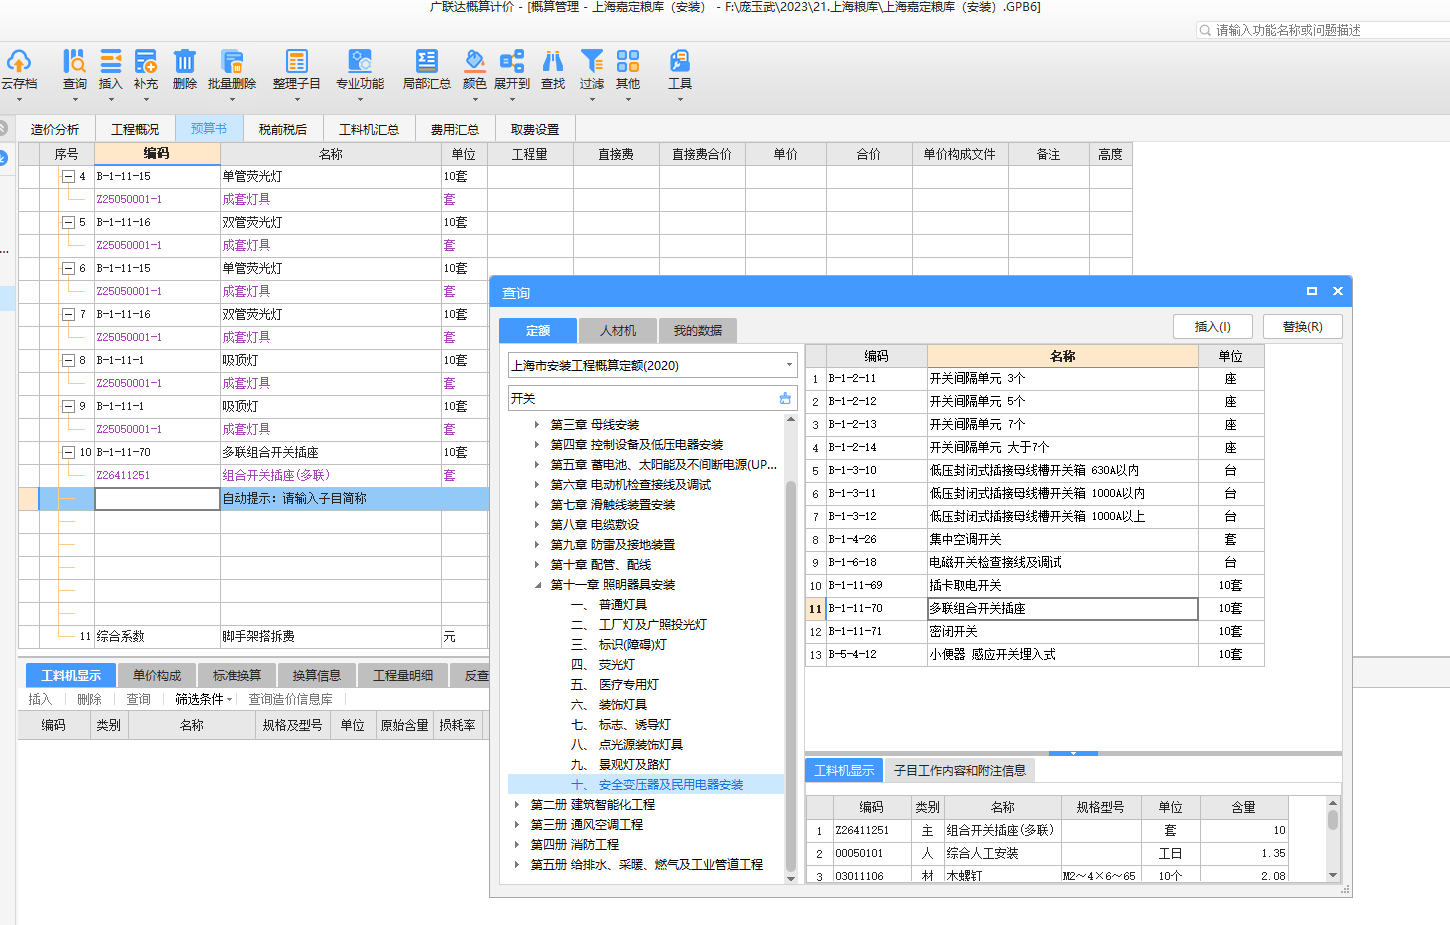Click the 名称 column header in results
Image resolution: width=1450 pixels, height=925 pixels.
1062,356
